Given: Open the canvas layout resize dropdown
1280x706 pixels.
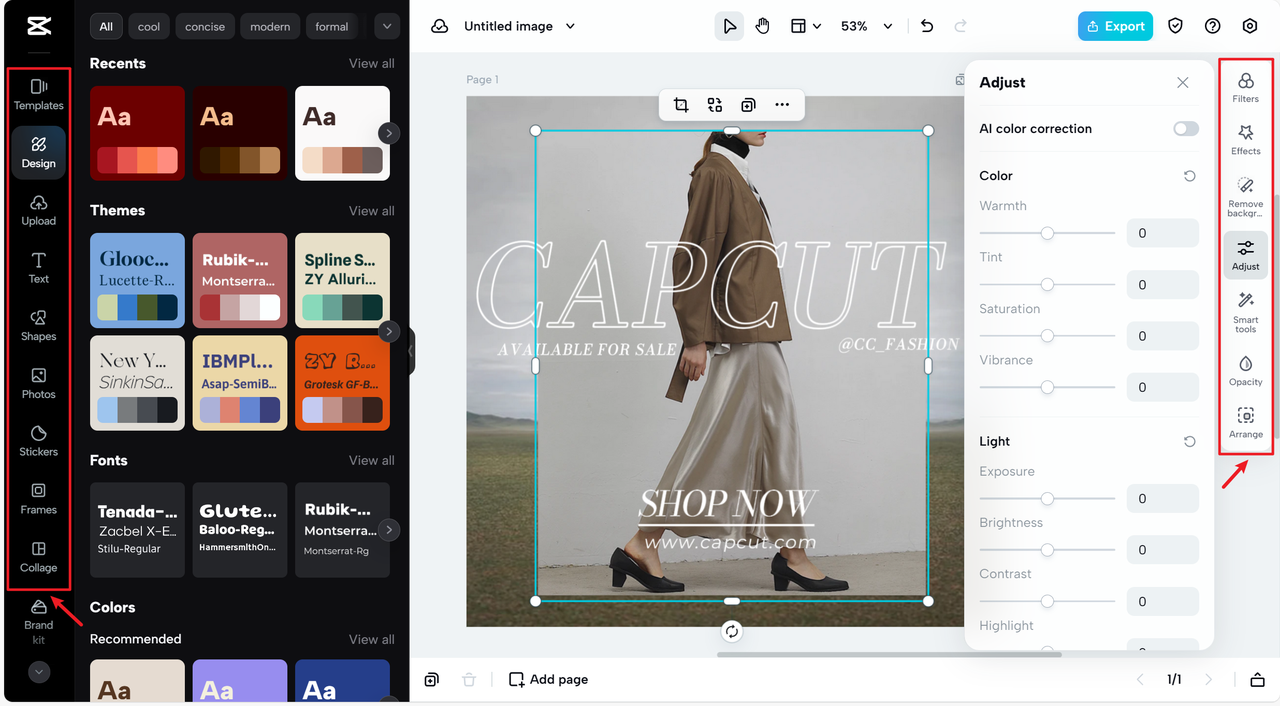Looking at the screenshot, I should click(x=805, y=26).
